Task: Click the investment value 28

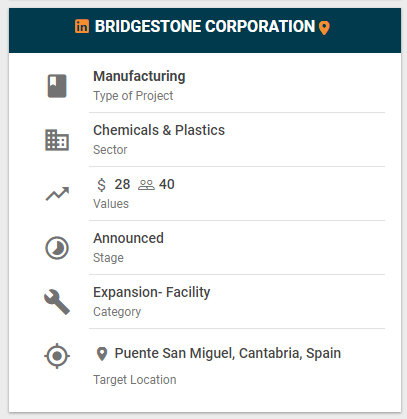Action: coord(122,184)
